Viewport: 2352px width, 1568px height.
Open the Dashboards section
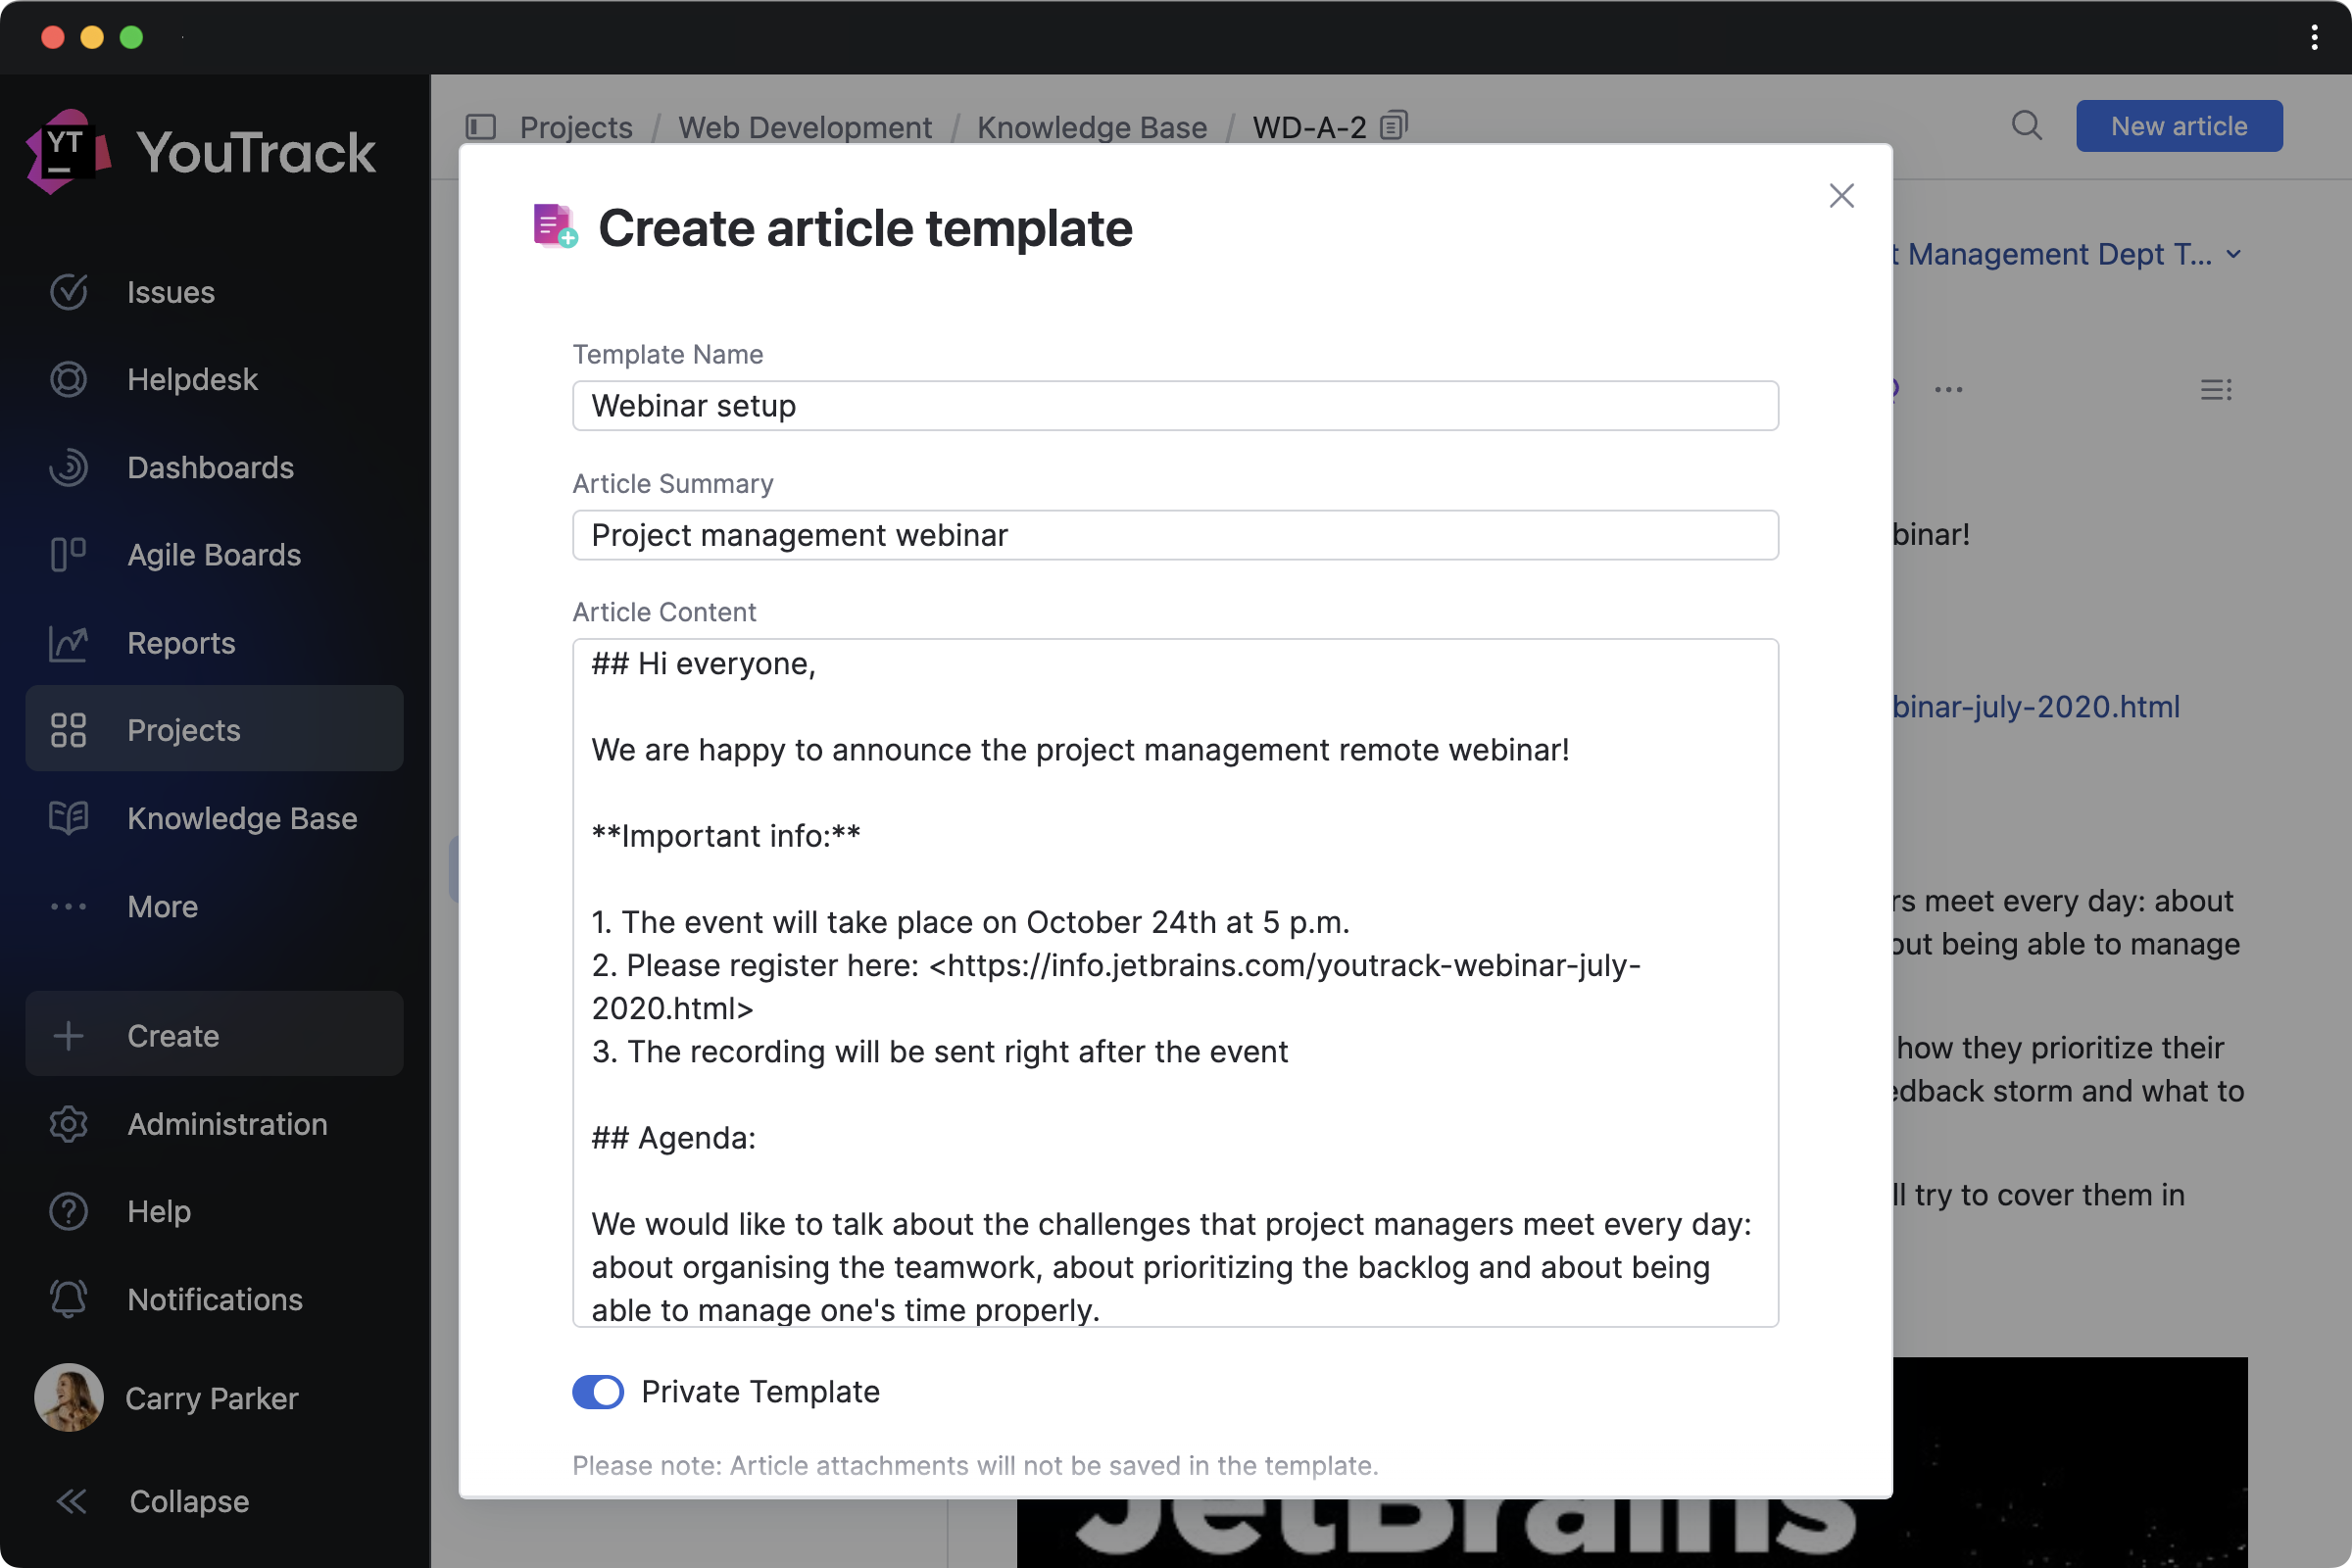tap(210, 467)
